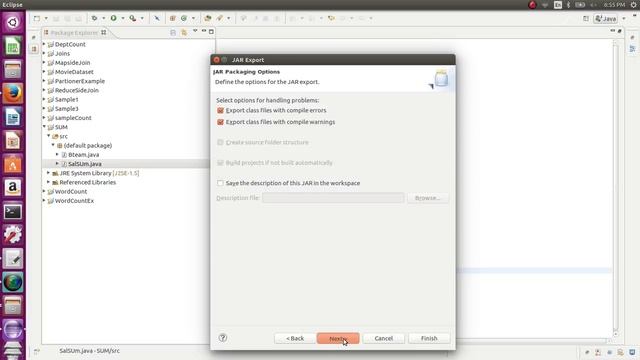The image size is (640, 360).
Task: Click the External Tools run icon
Action: point(133,18)
